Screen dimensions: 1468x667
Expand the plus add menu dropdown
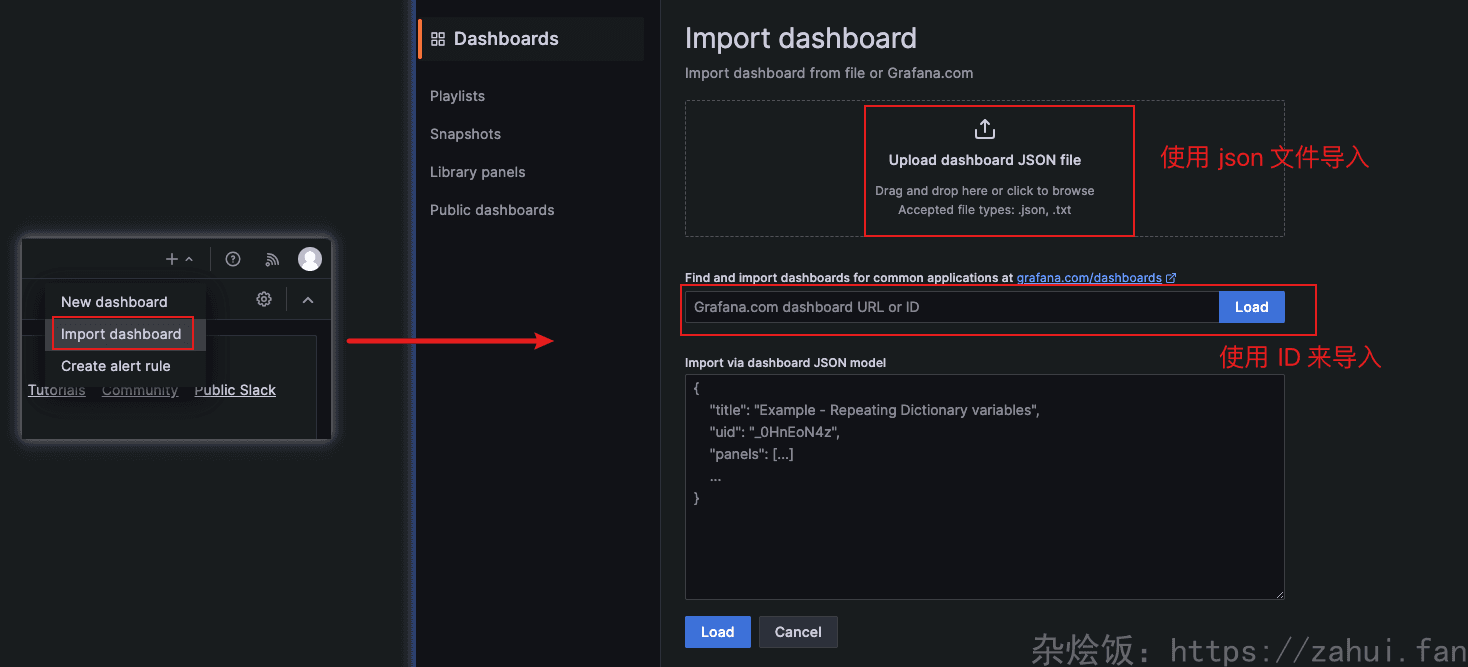tap(178, 259)
